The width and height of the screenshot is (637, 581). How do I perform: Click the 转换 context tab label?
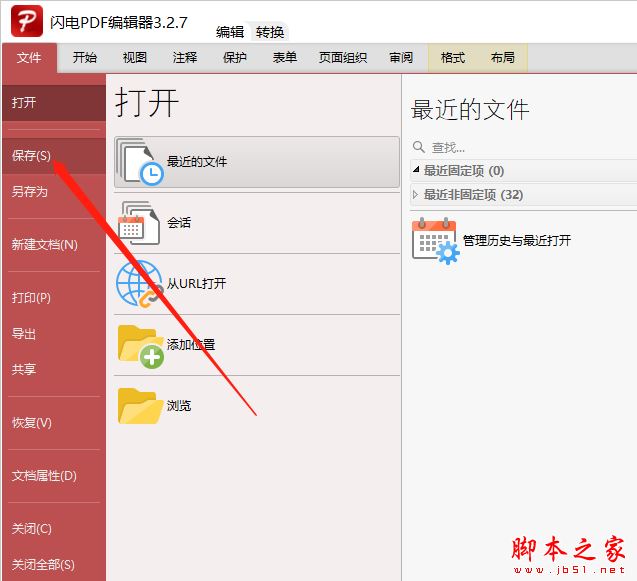(x=270, y=32)
